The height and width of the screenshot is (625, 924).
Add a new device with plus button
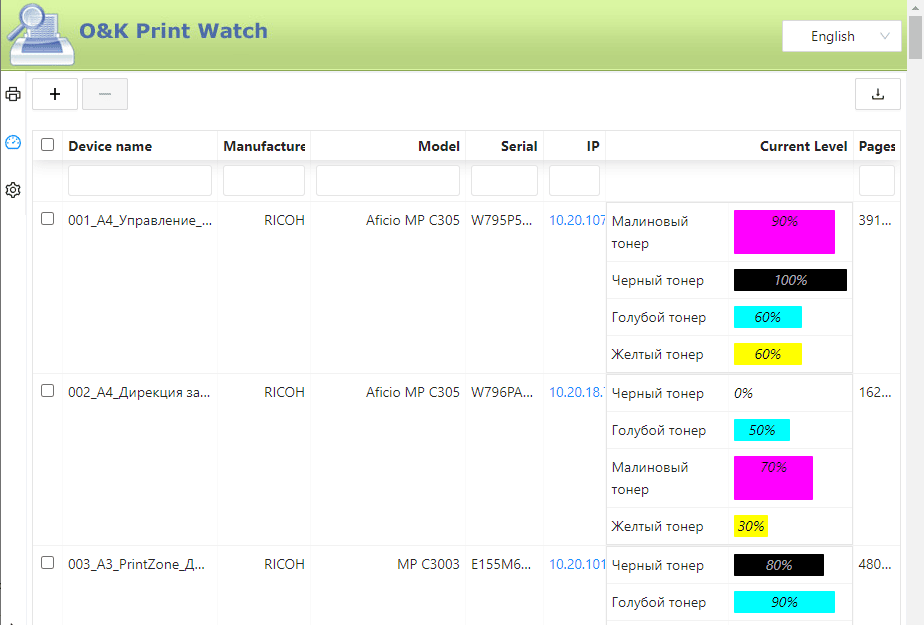coord(55,94)
